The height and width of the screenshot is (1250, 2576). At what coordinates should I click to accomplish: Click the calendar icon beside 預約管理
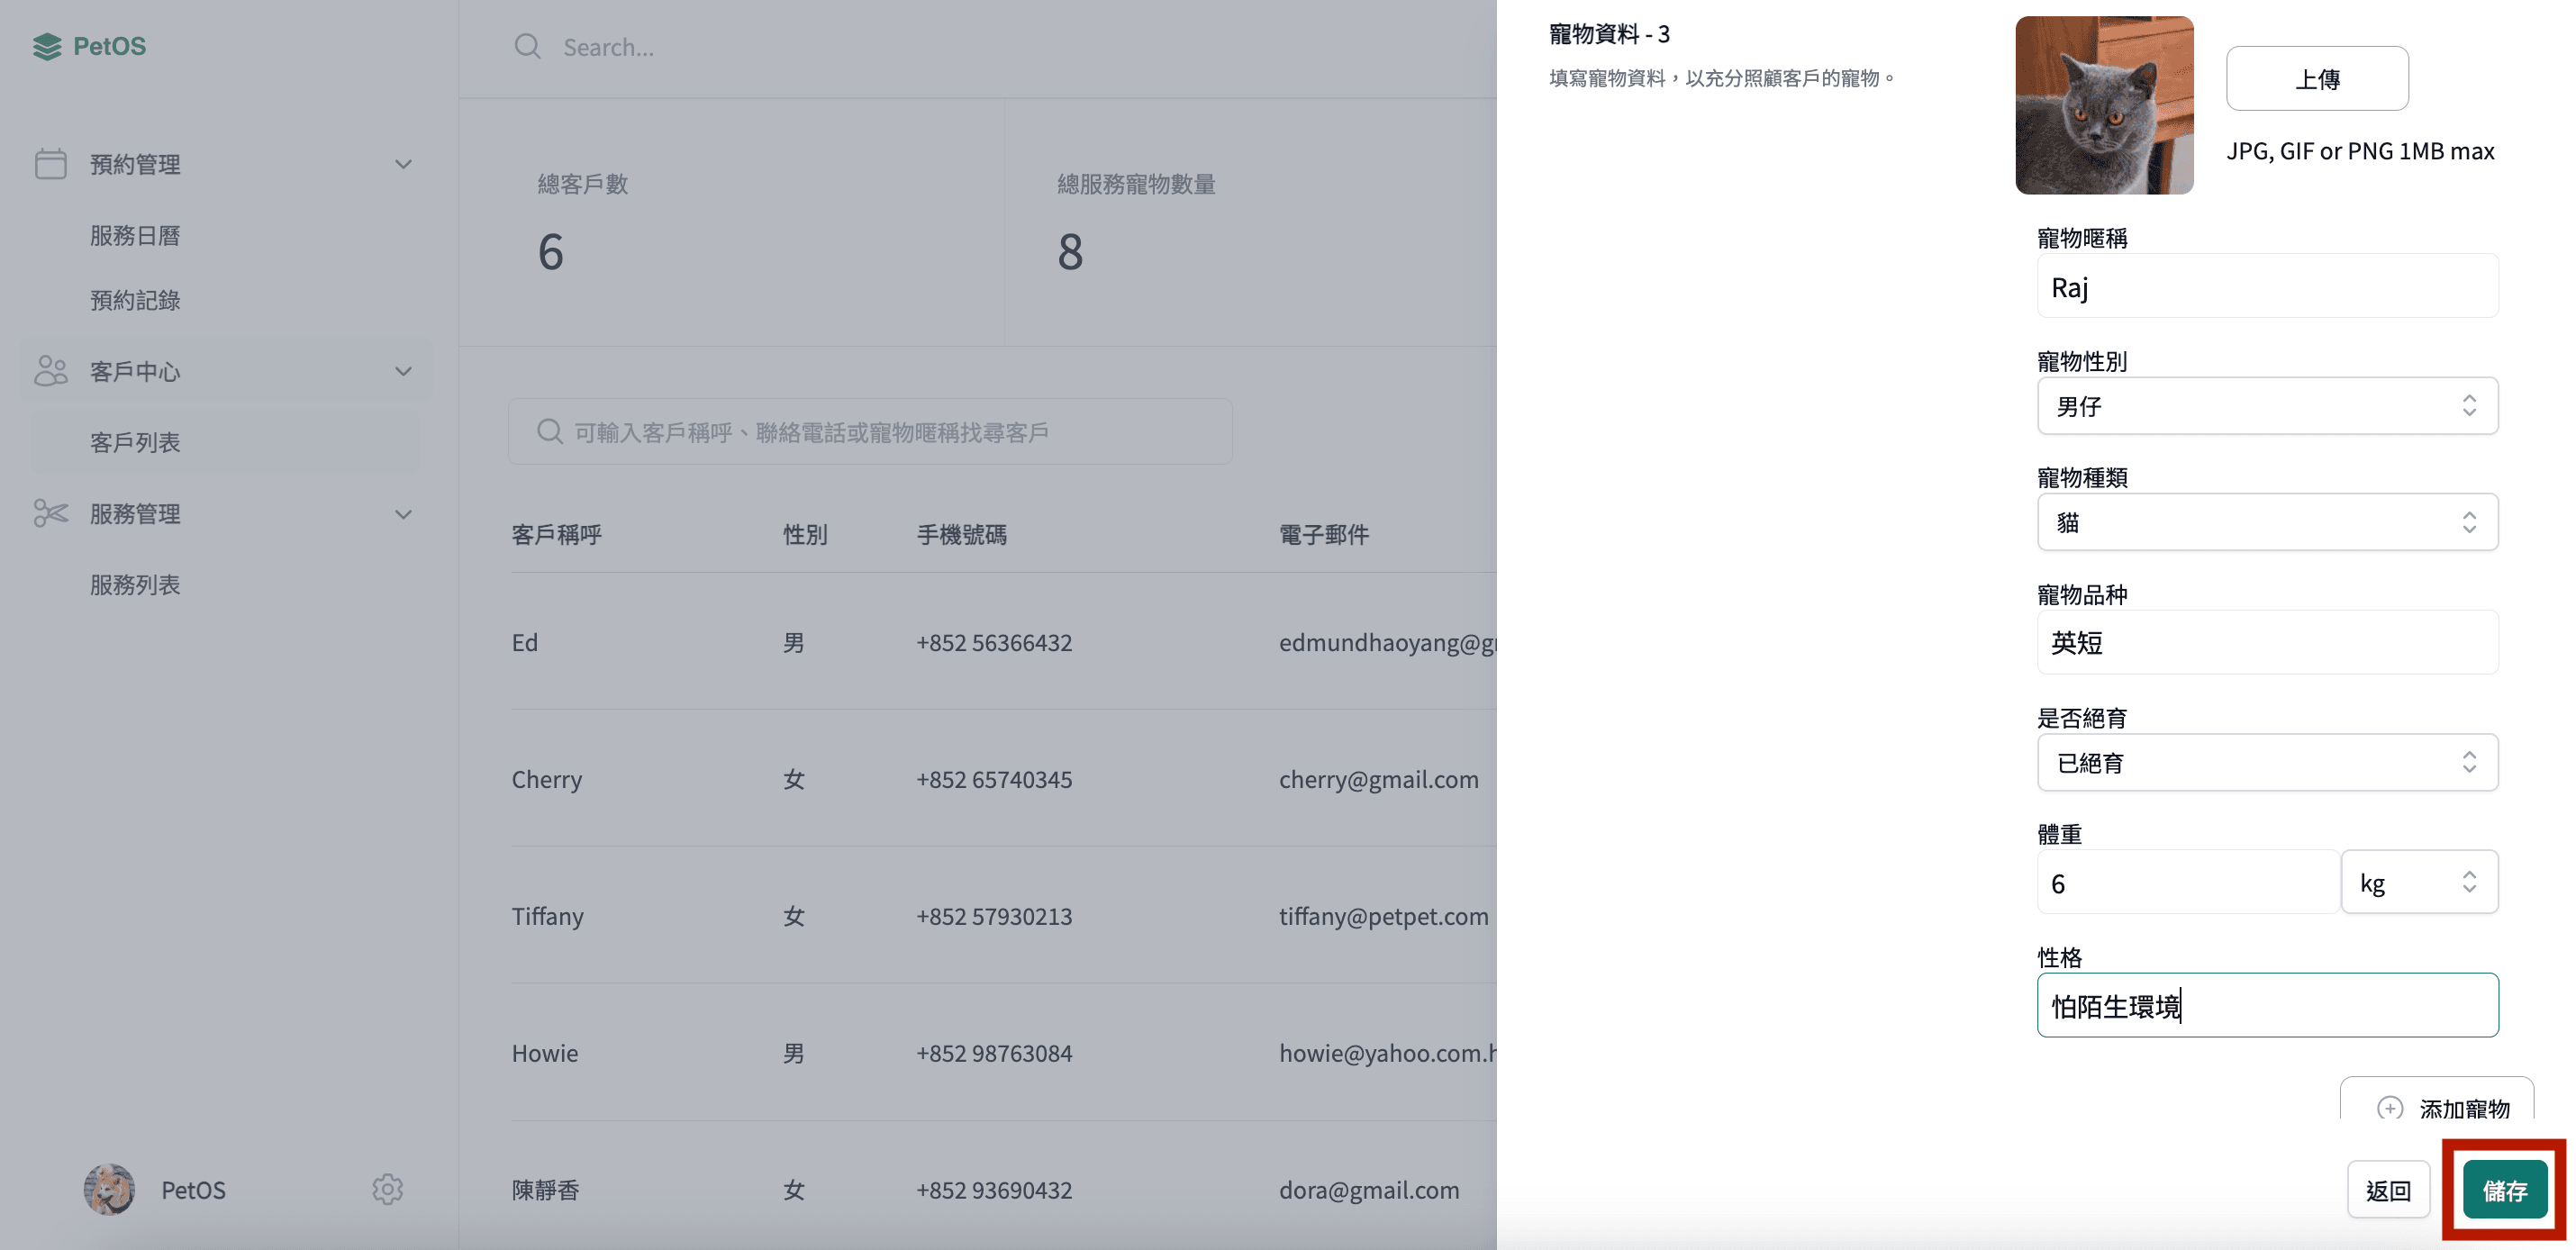pyautogui.click(x=50, y=164)
